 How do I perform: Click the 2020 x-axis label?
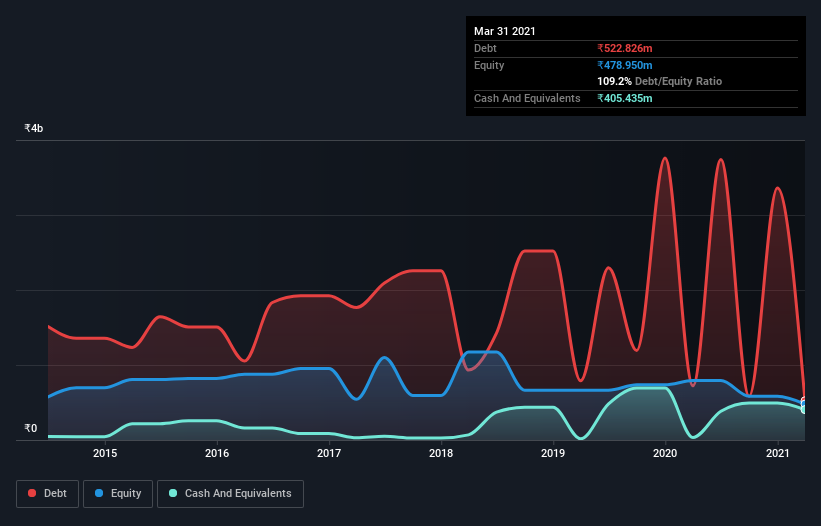665,453
